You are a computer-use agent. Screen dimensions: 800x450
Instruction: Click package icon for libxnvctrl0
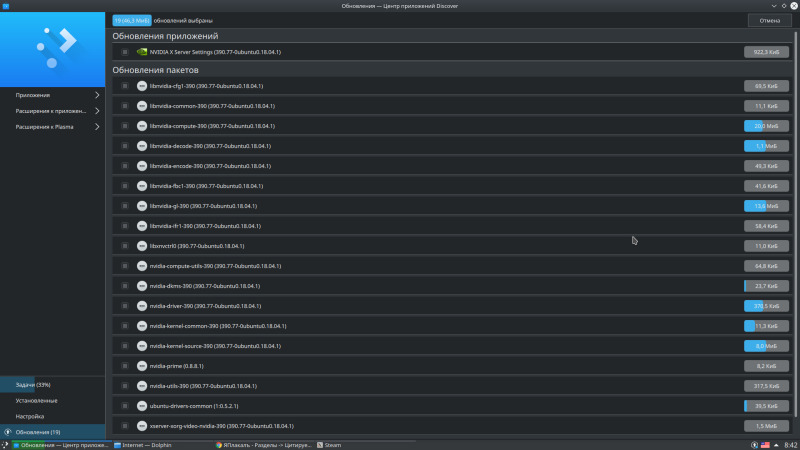pos(142,246)
